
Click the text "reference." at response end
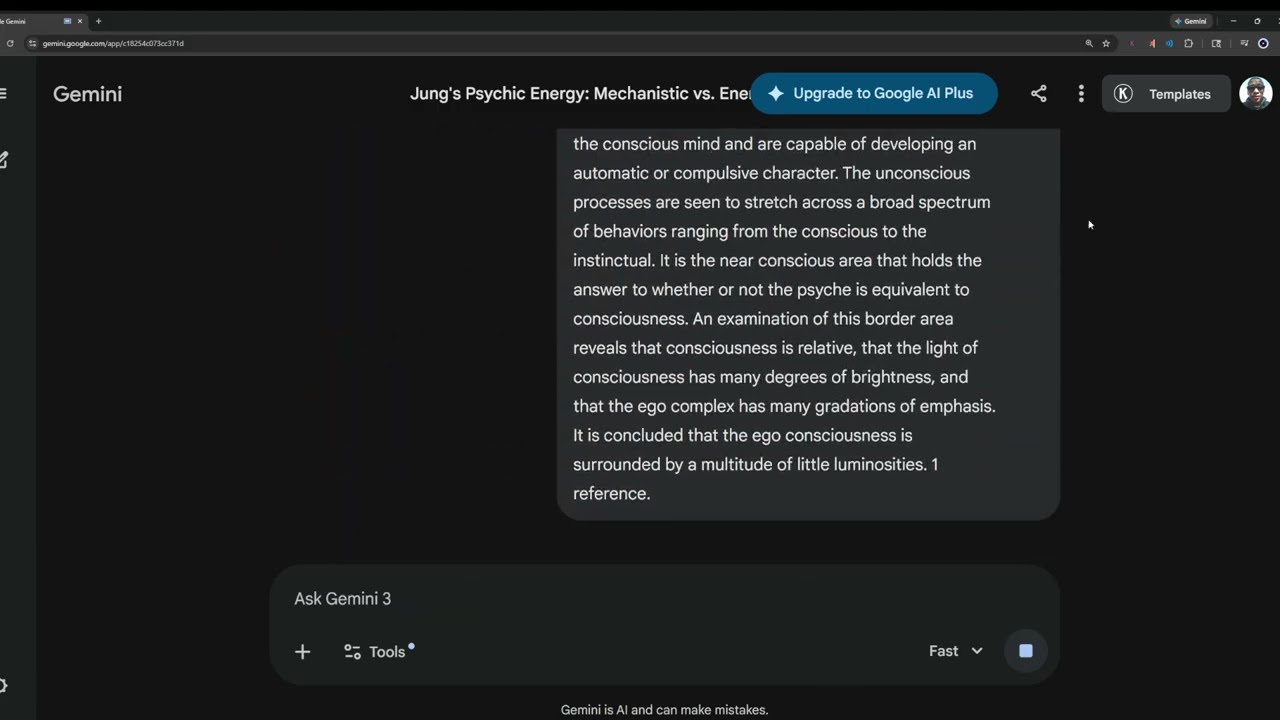pos(612,493)
